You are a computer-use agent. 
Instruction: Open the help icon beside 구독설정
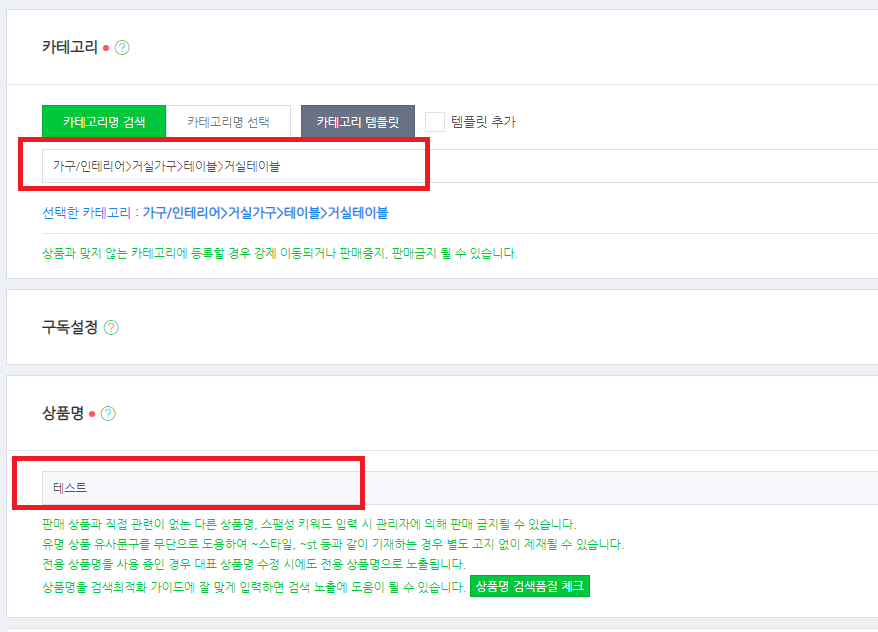point(111,327)
